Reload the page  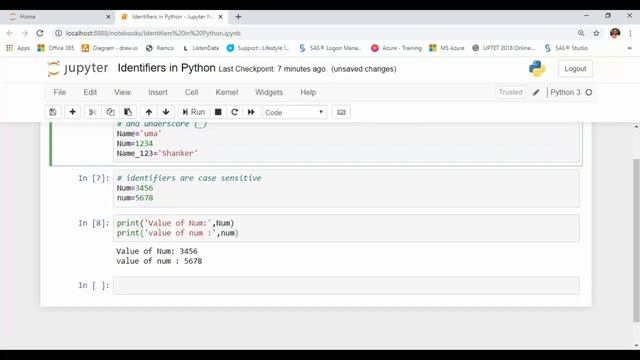[40, 33]
